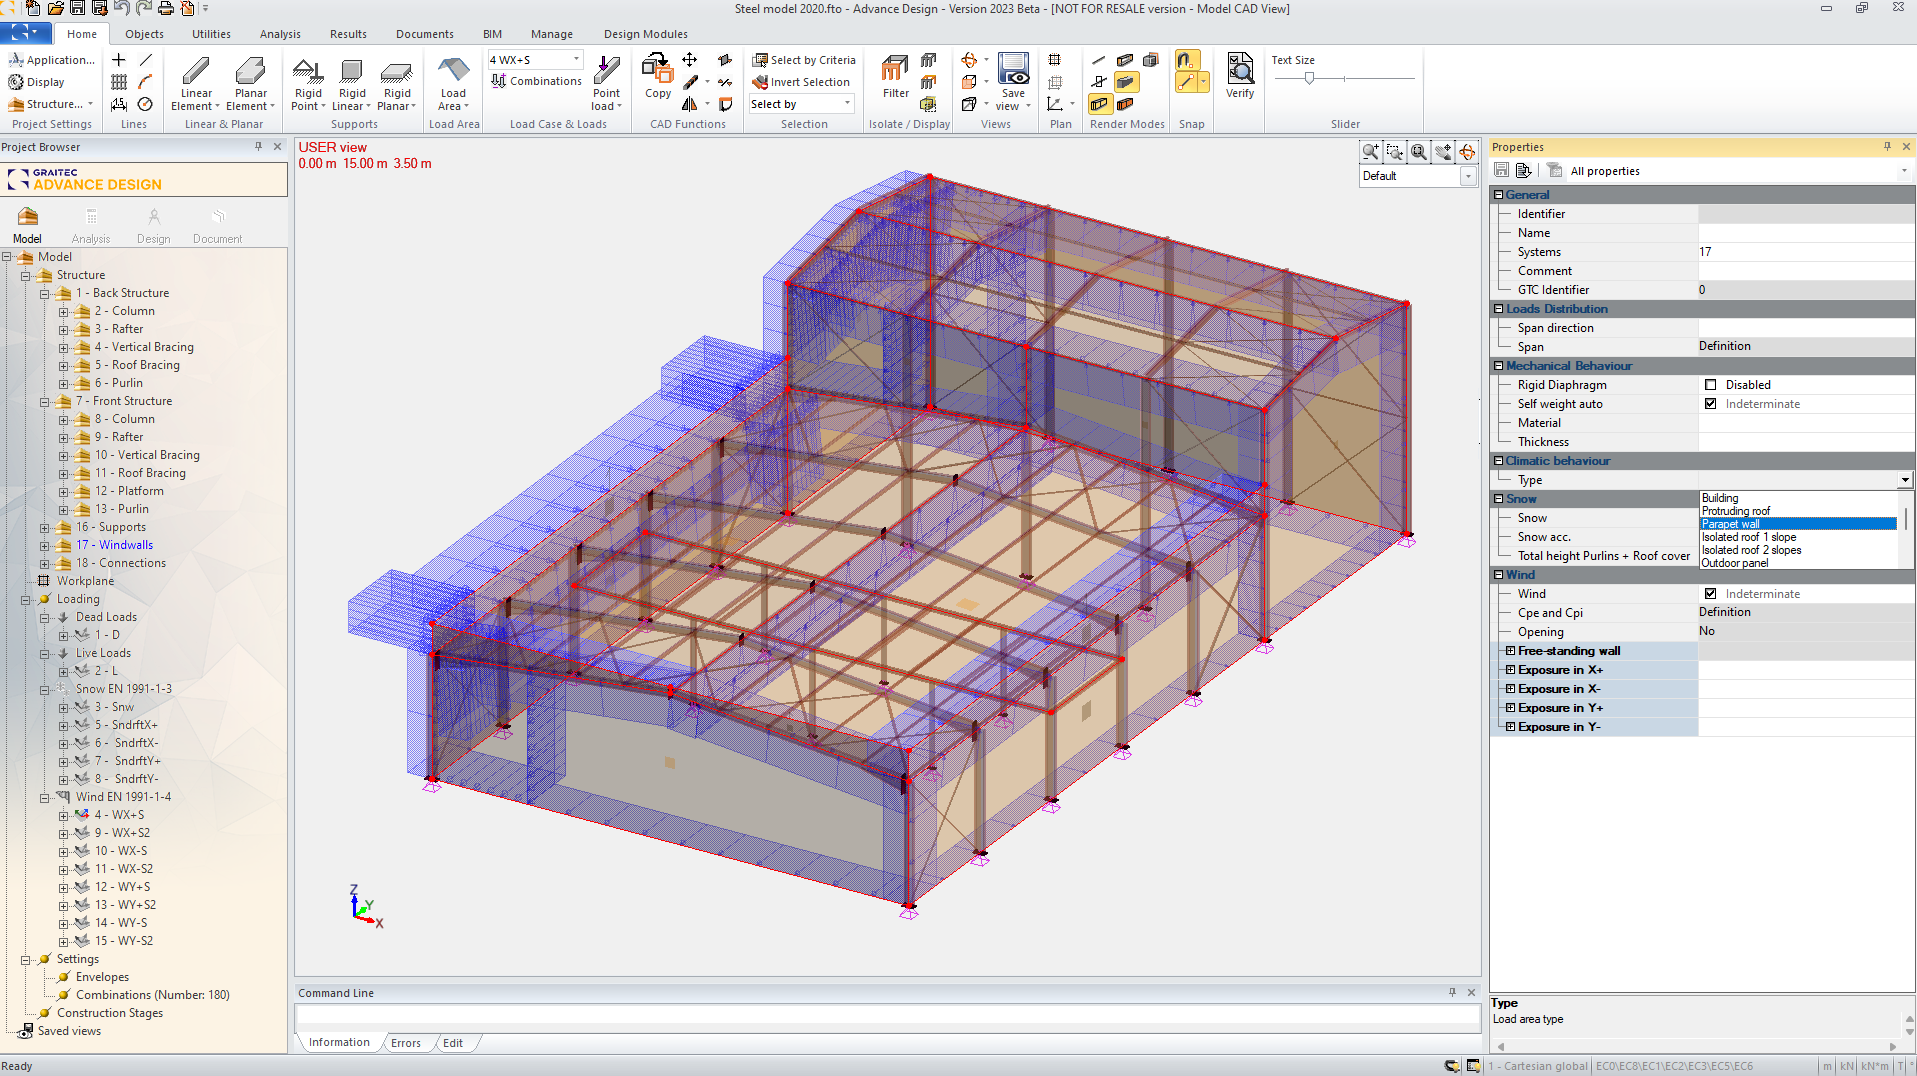1917x1076 pixels.
Task: Click the Name property value field
Action: coord(1805,233)
